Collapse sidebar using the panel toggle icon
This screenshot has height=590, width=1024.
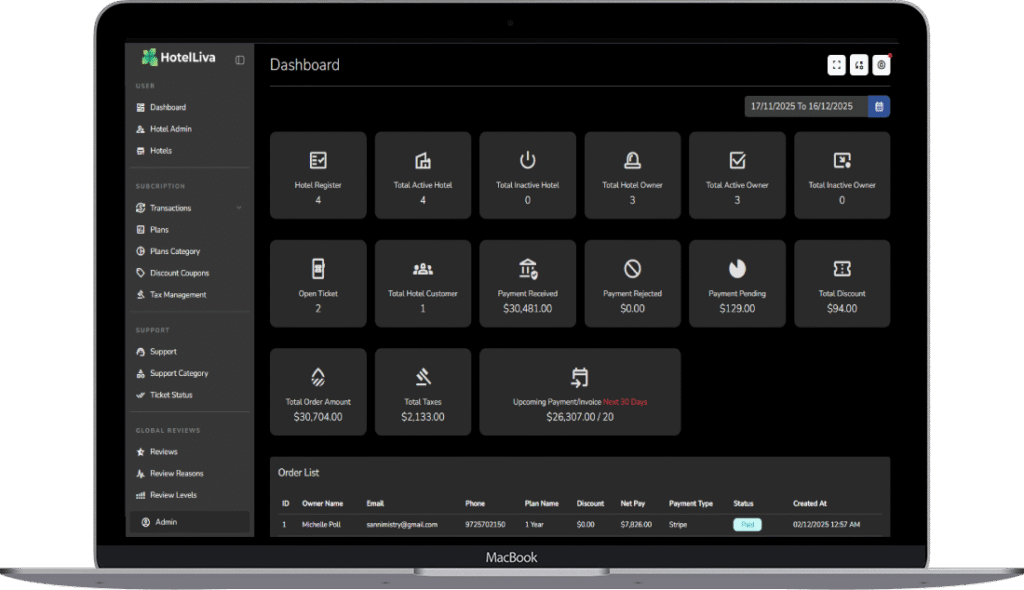(x=240, y=60)
